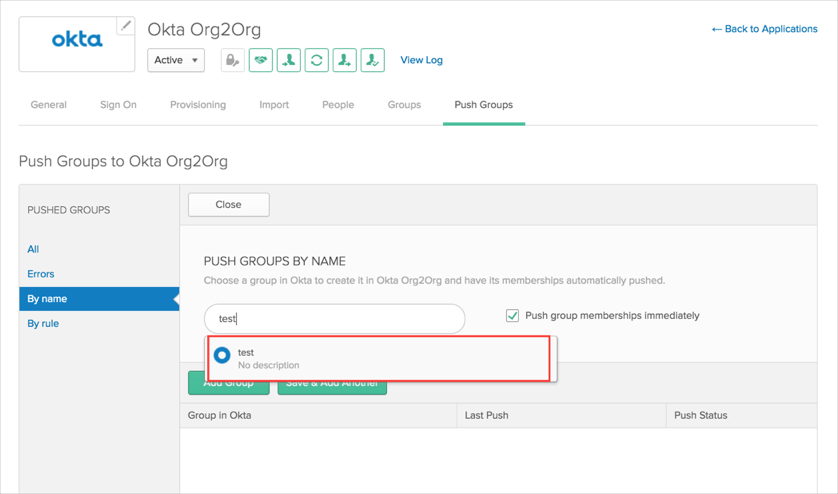
Task: Toggle Push group memberships immediately checkbox
Action: click(x=512, y=315)
